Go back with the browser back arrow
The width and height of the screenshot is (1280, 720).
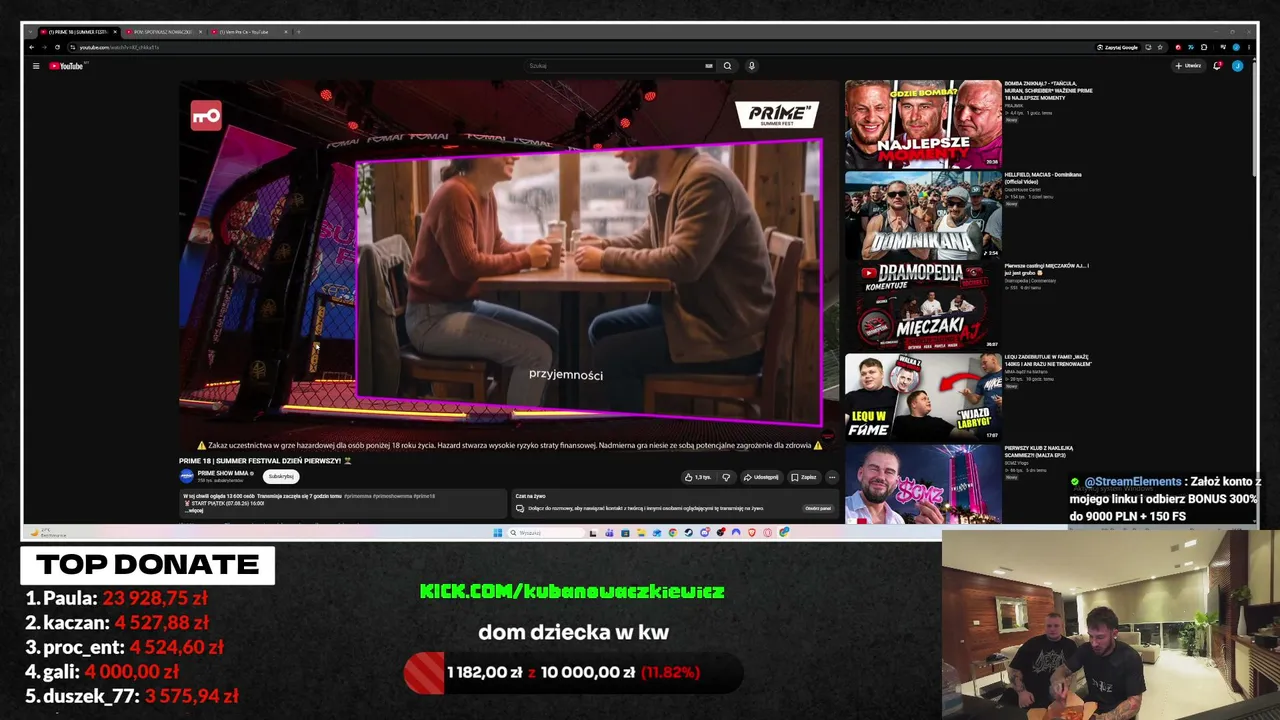[32, 47]
